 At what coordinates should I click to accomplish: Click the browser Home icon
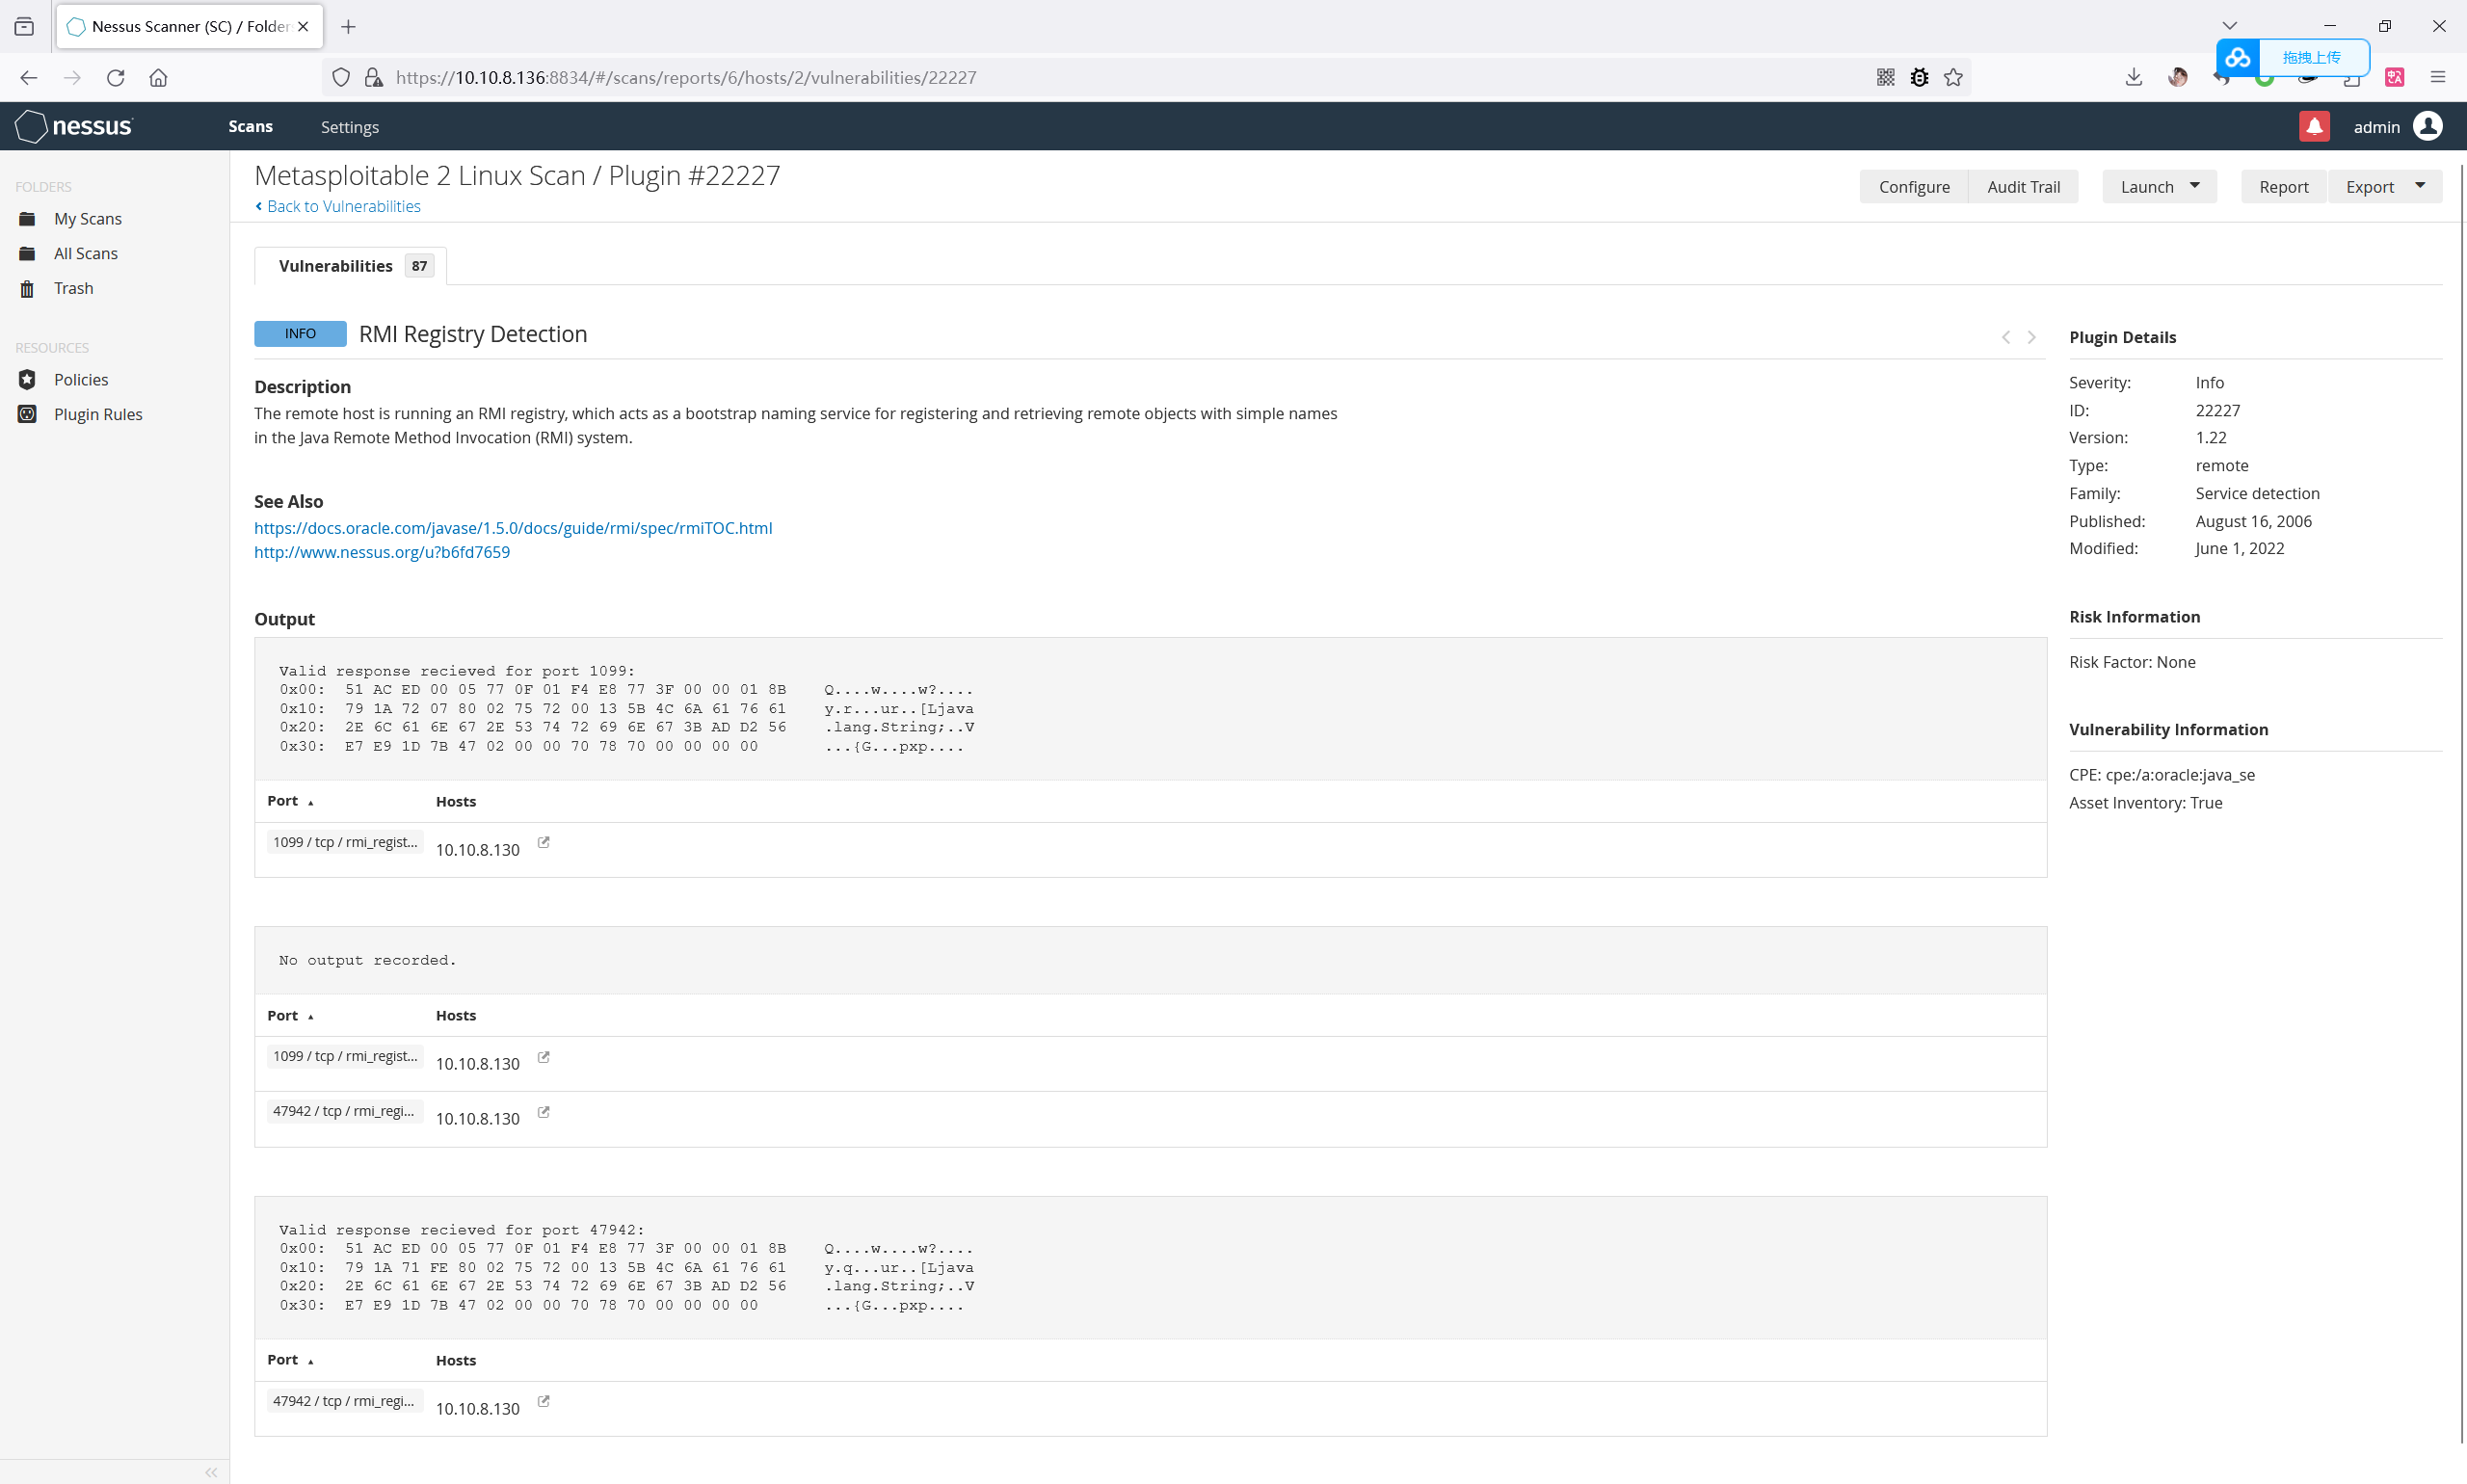[x=158, y=77]
